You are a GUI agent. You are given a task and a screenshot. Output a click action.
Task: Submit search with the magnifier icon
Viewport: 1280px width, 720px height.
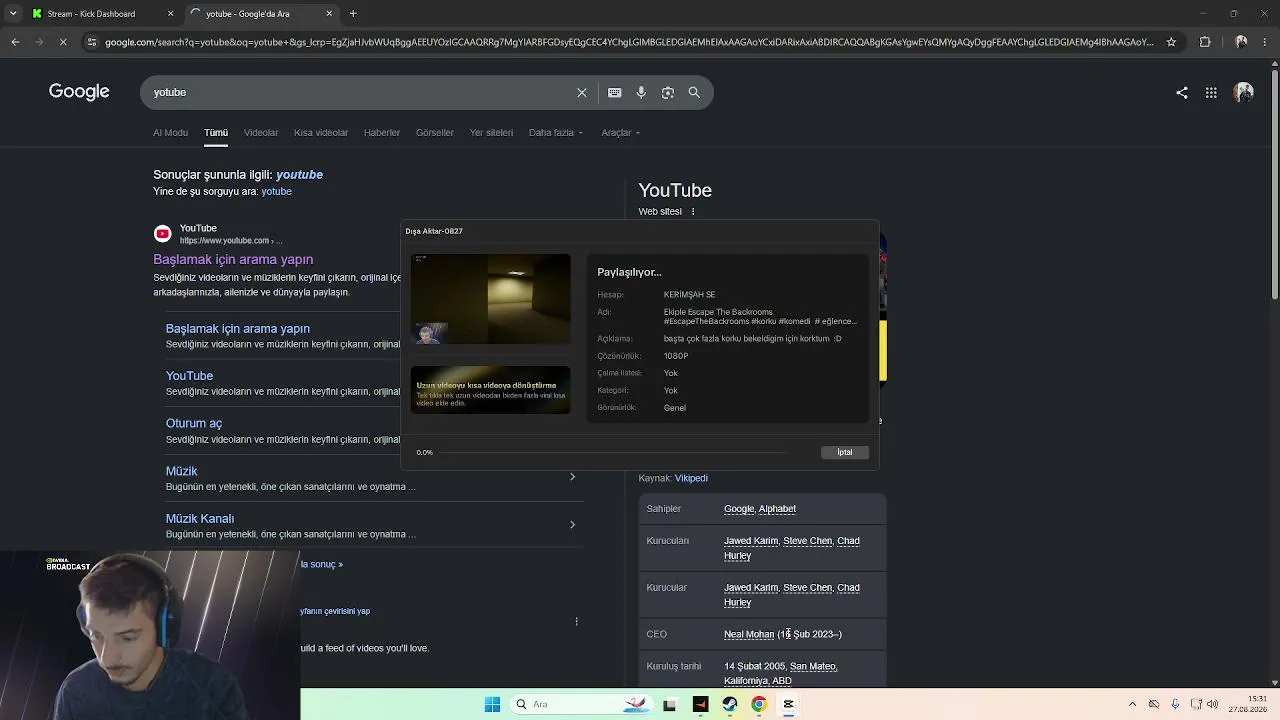pyautogui.click(x=694, y=92)
